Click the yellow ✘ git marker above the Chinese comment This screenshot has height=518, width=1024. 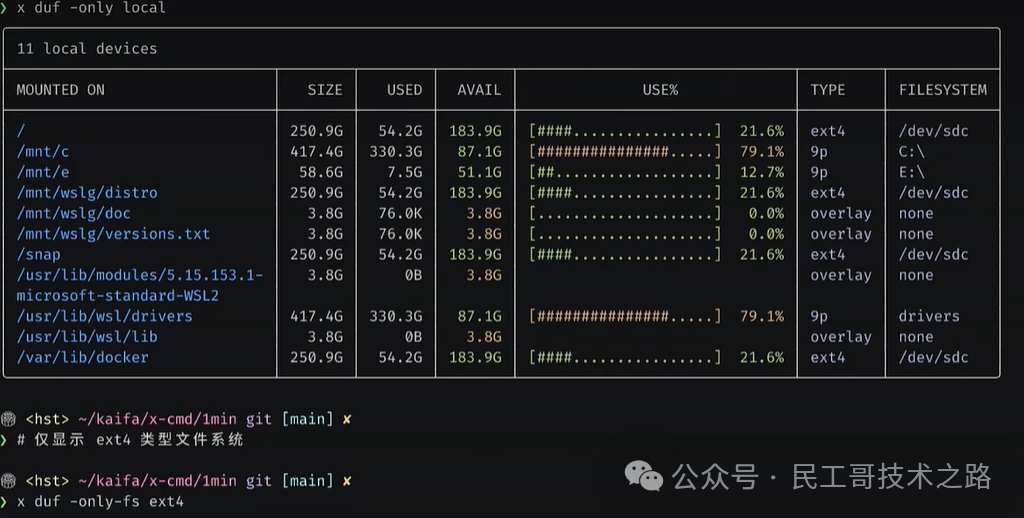coord(347,419)
